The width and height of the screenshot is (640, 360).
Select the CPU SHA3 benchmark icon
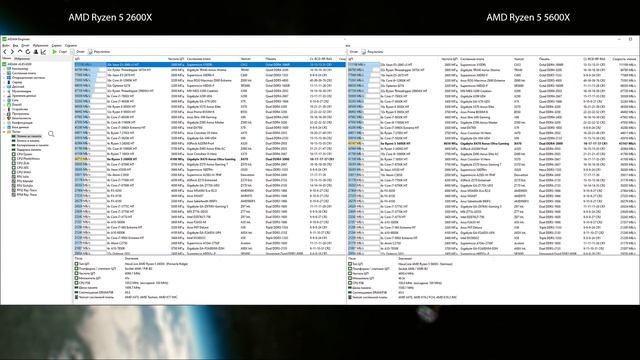coord(13,172)
